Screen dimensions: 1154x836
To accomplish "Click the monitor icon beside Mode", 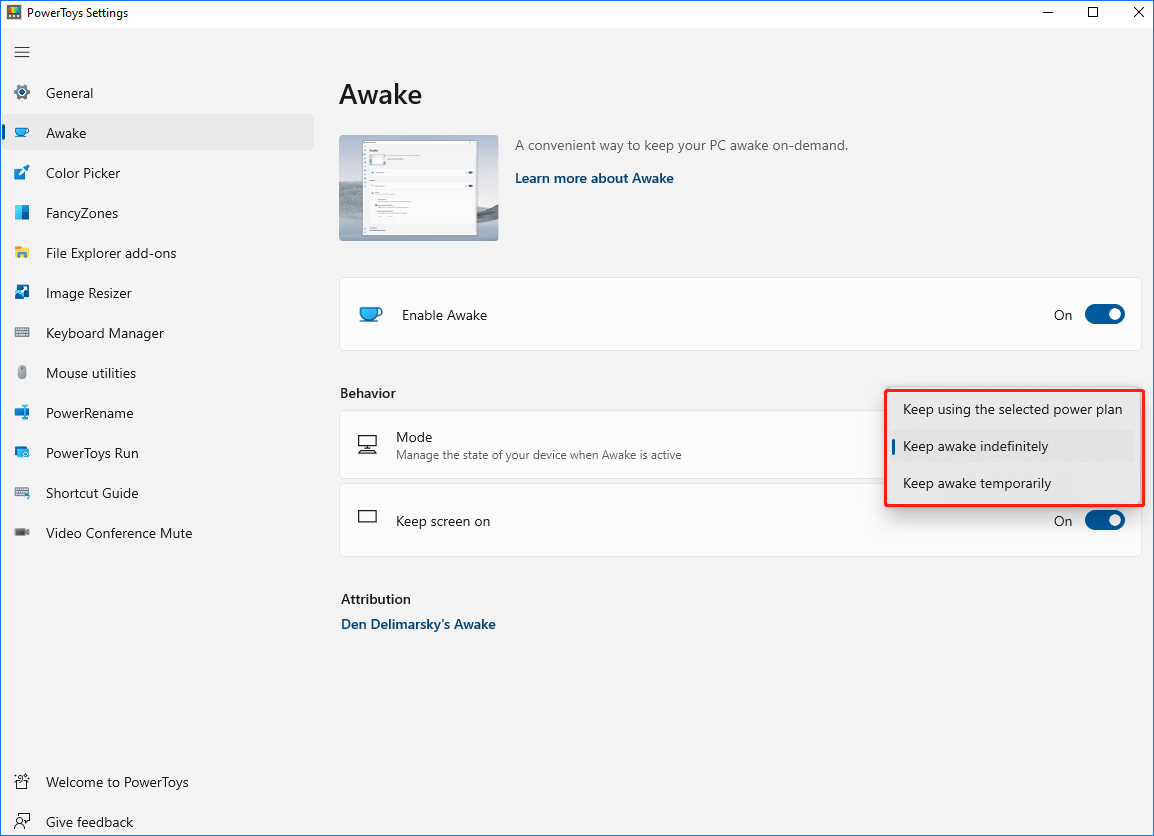I will tap(367, 444).
